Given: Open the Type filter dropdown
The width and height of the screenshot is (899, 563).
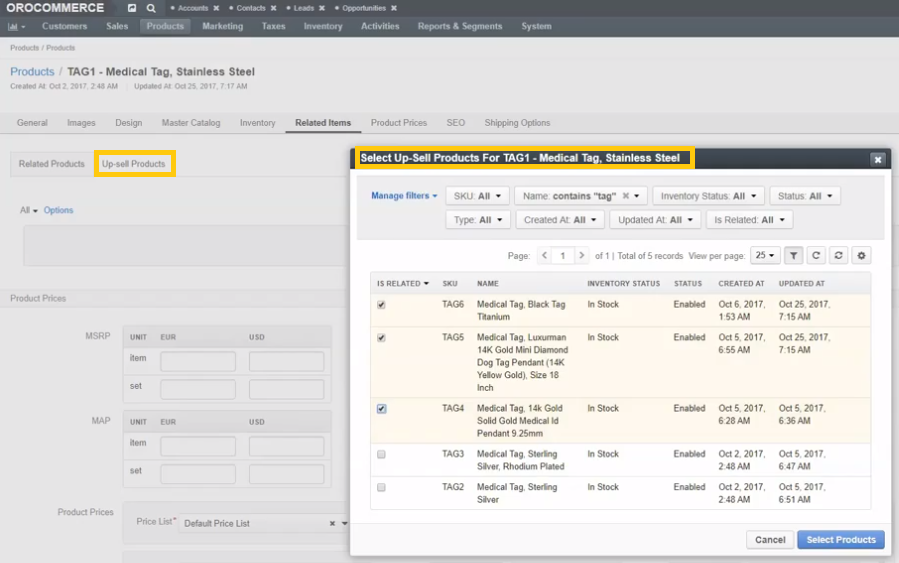Looking at the screenshot, I should pyautogui.click(x=478, y=220).
